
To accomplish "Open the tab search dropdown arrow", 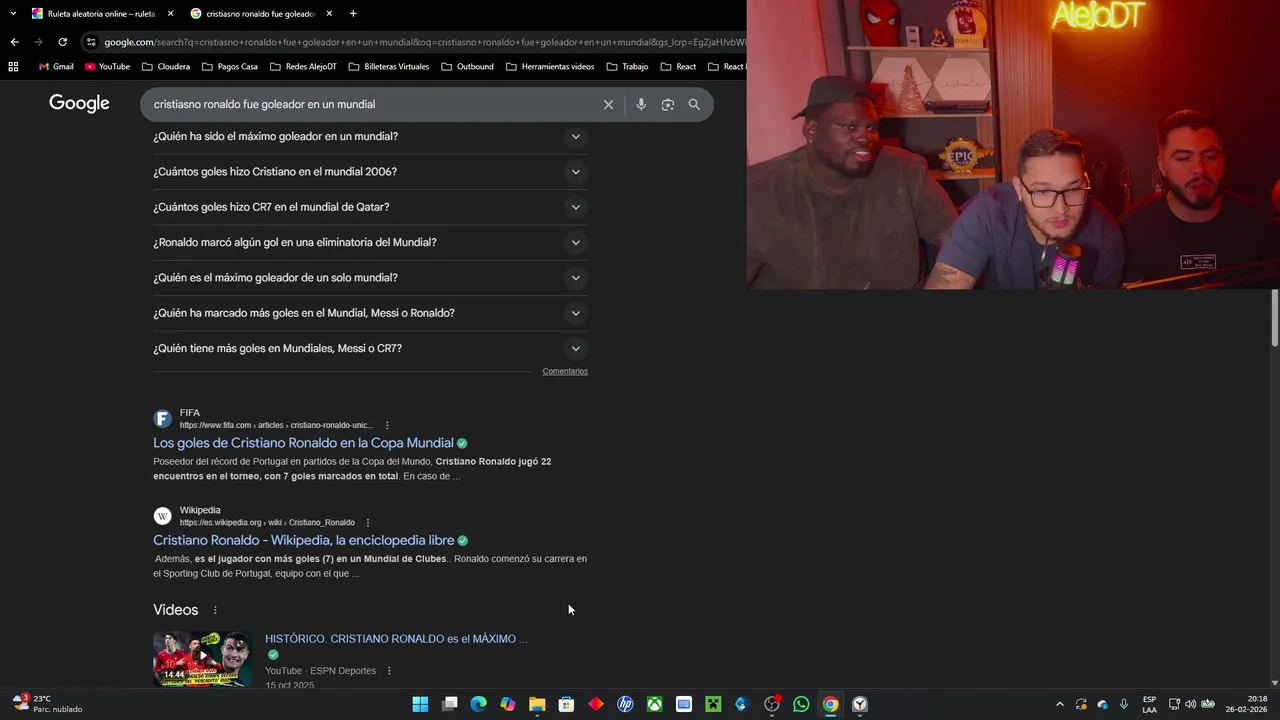I will click(13, 13).
